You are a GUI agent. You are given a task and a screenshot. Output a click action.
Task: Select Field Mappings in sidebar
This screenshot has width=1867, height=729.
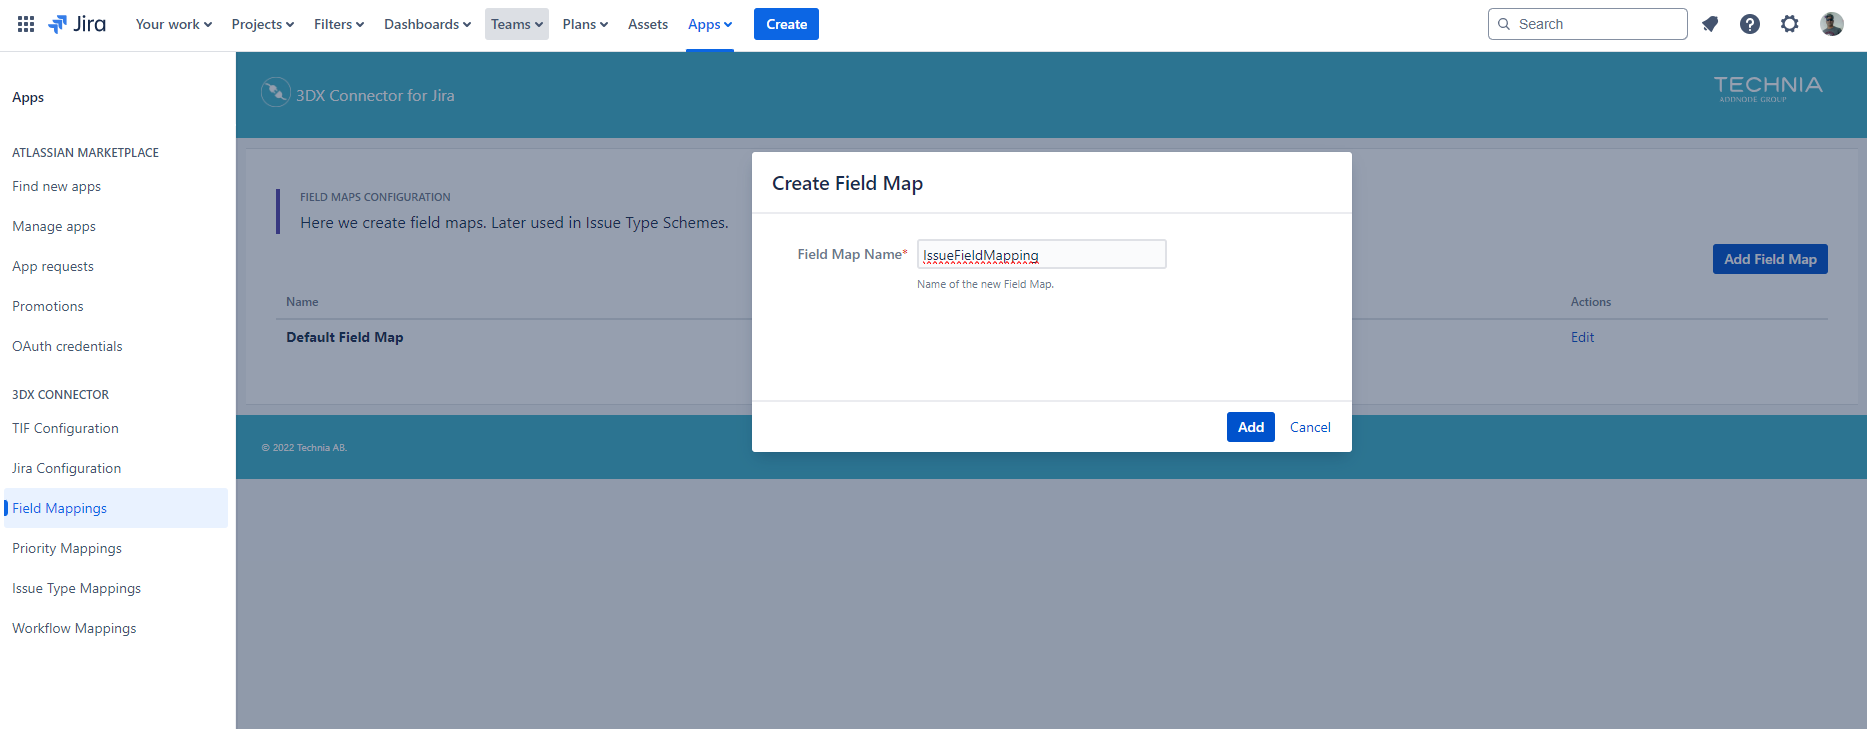click(x=116, y=508)
